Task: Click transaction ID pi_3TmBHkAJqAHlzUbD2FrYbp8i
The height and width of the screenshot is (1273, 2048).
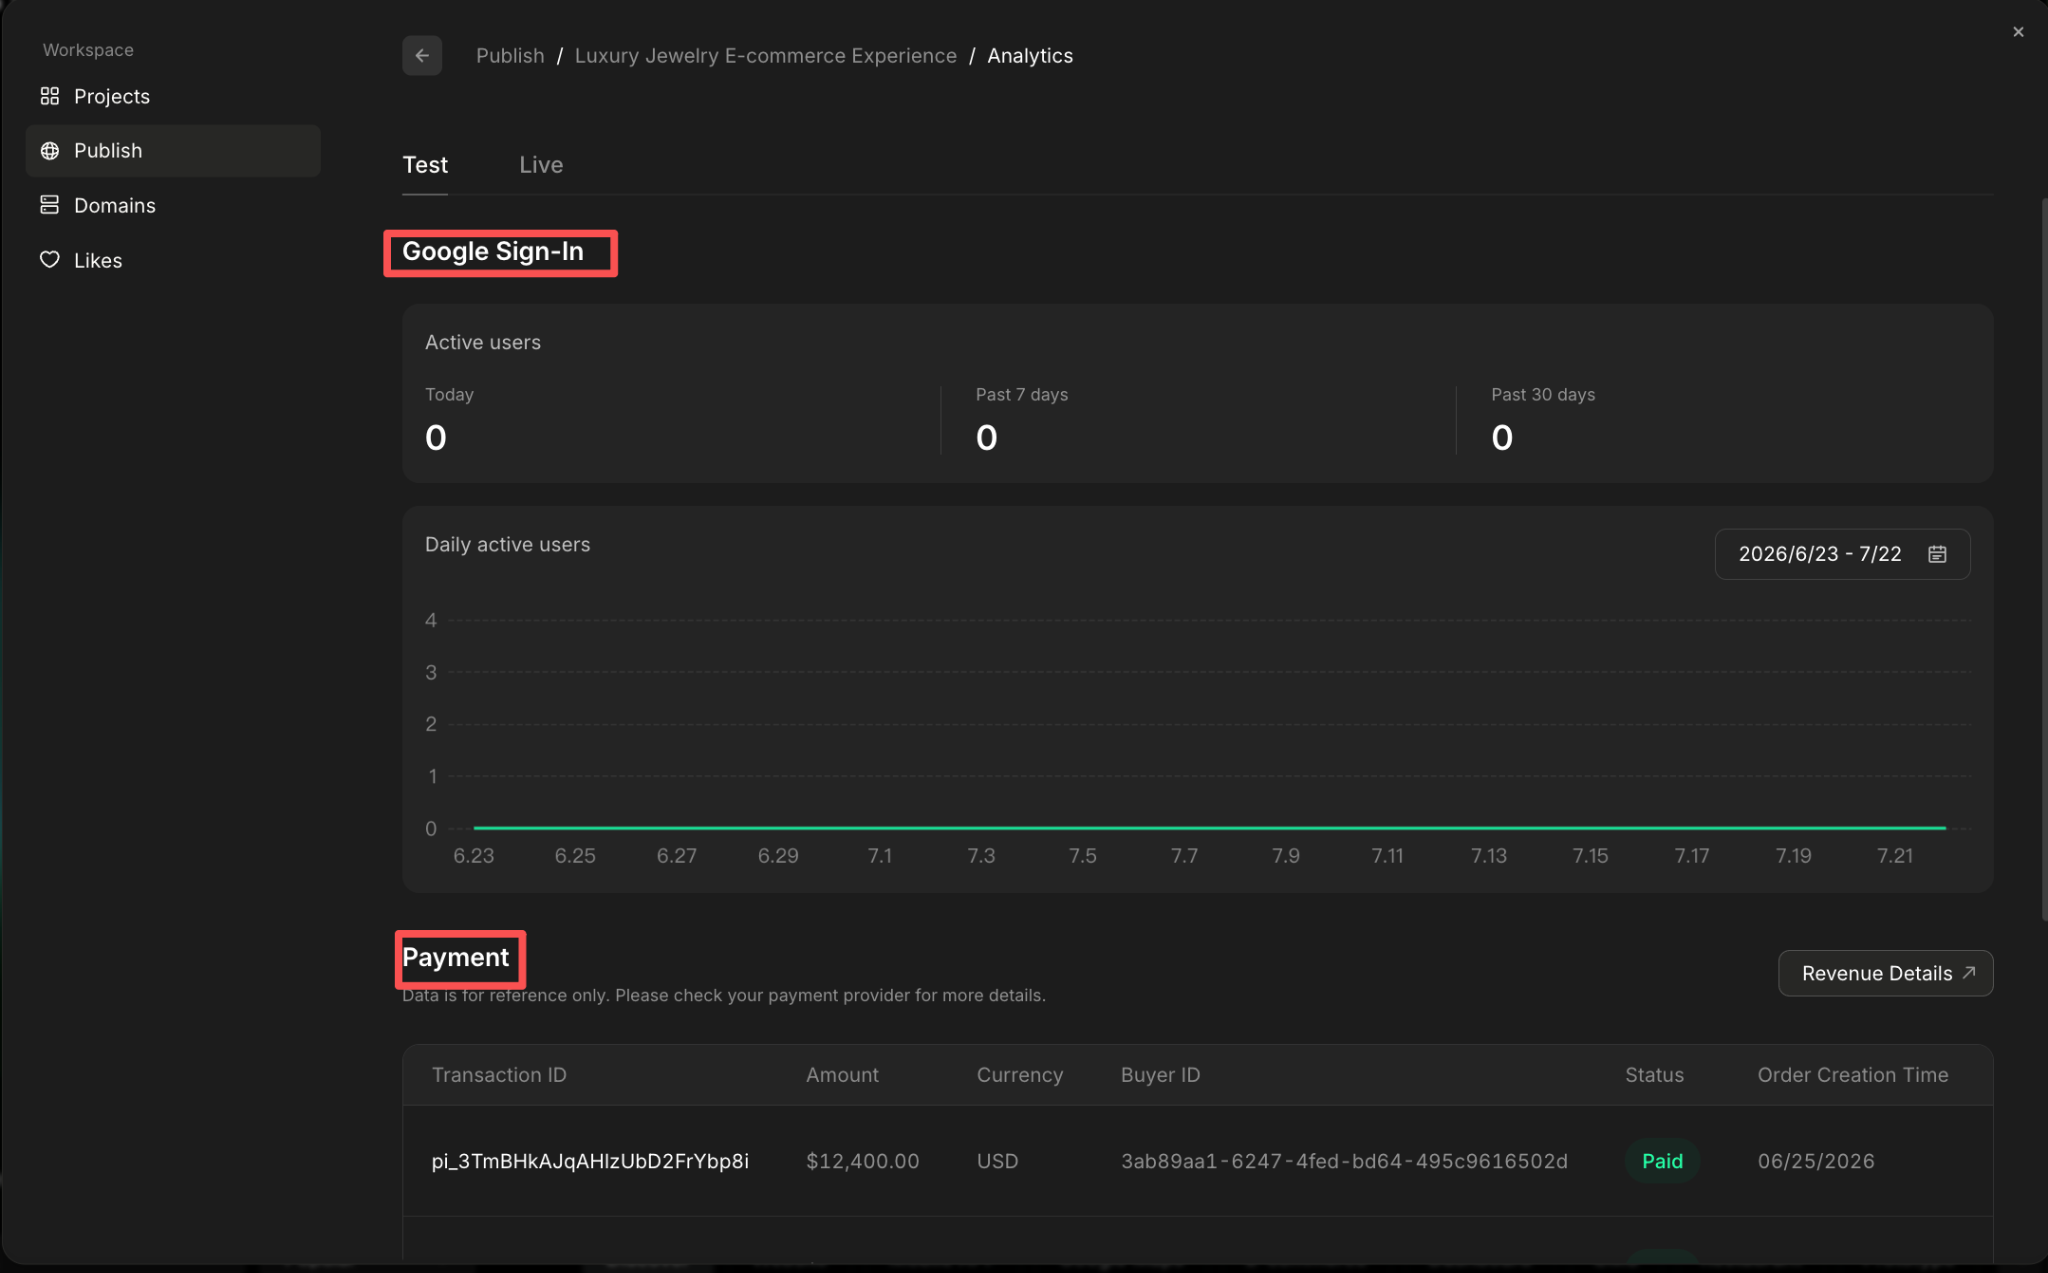Action: coord(590,1161)
